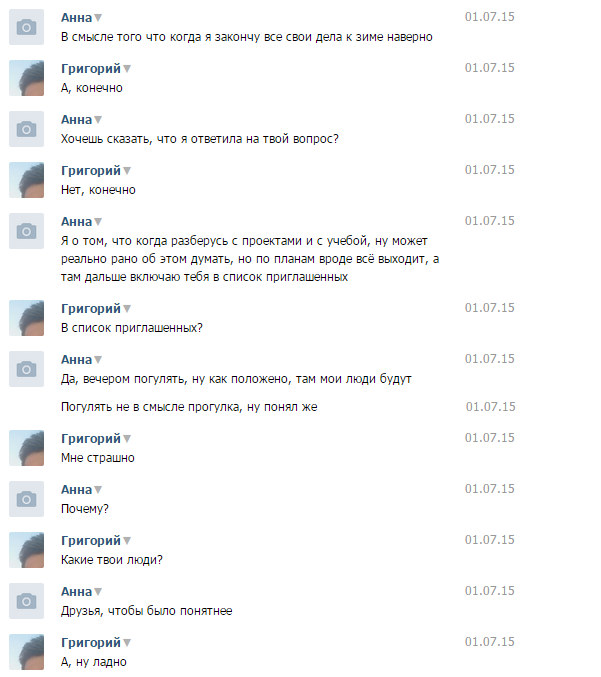Click camera avatar next to "В смысле того" message
The width and height of the screenshot is (601, 677).
click(x=26, y=28)
